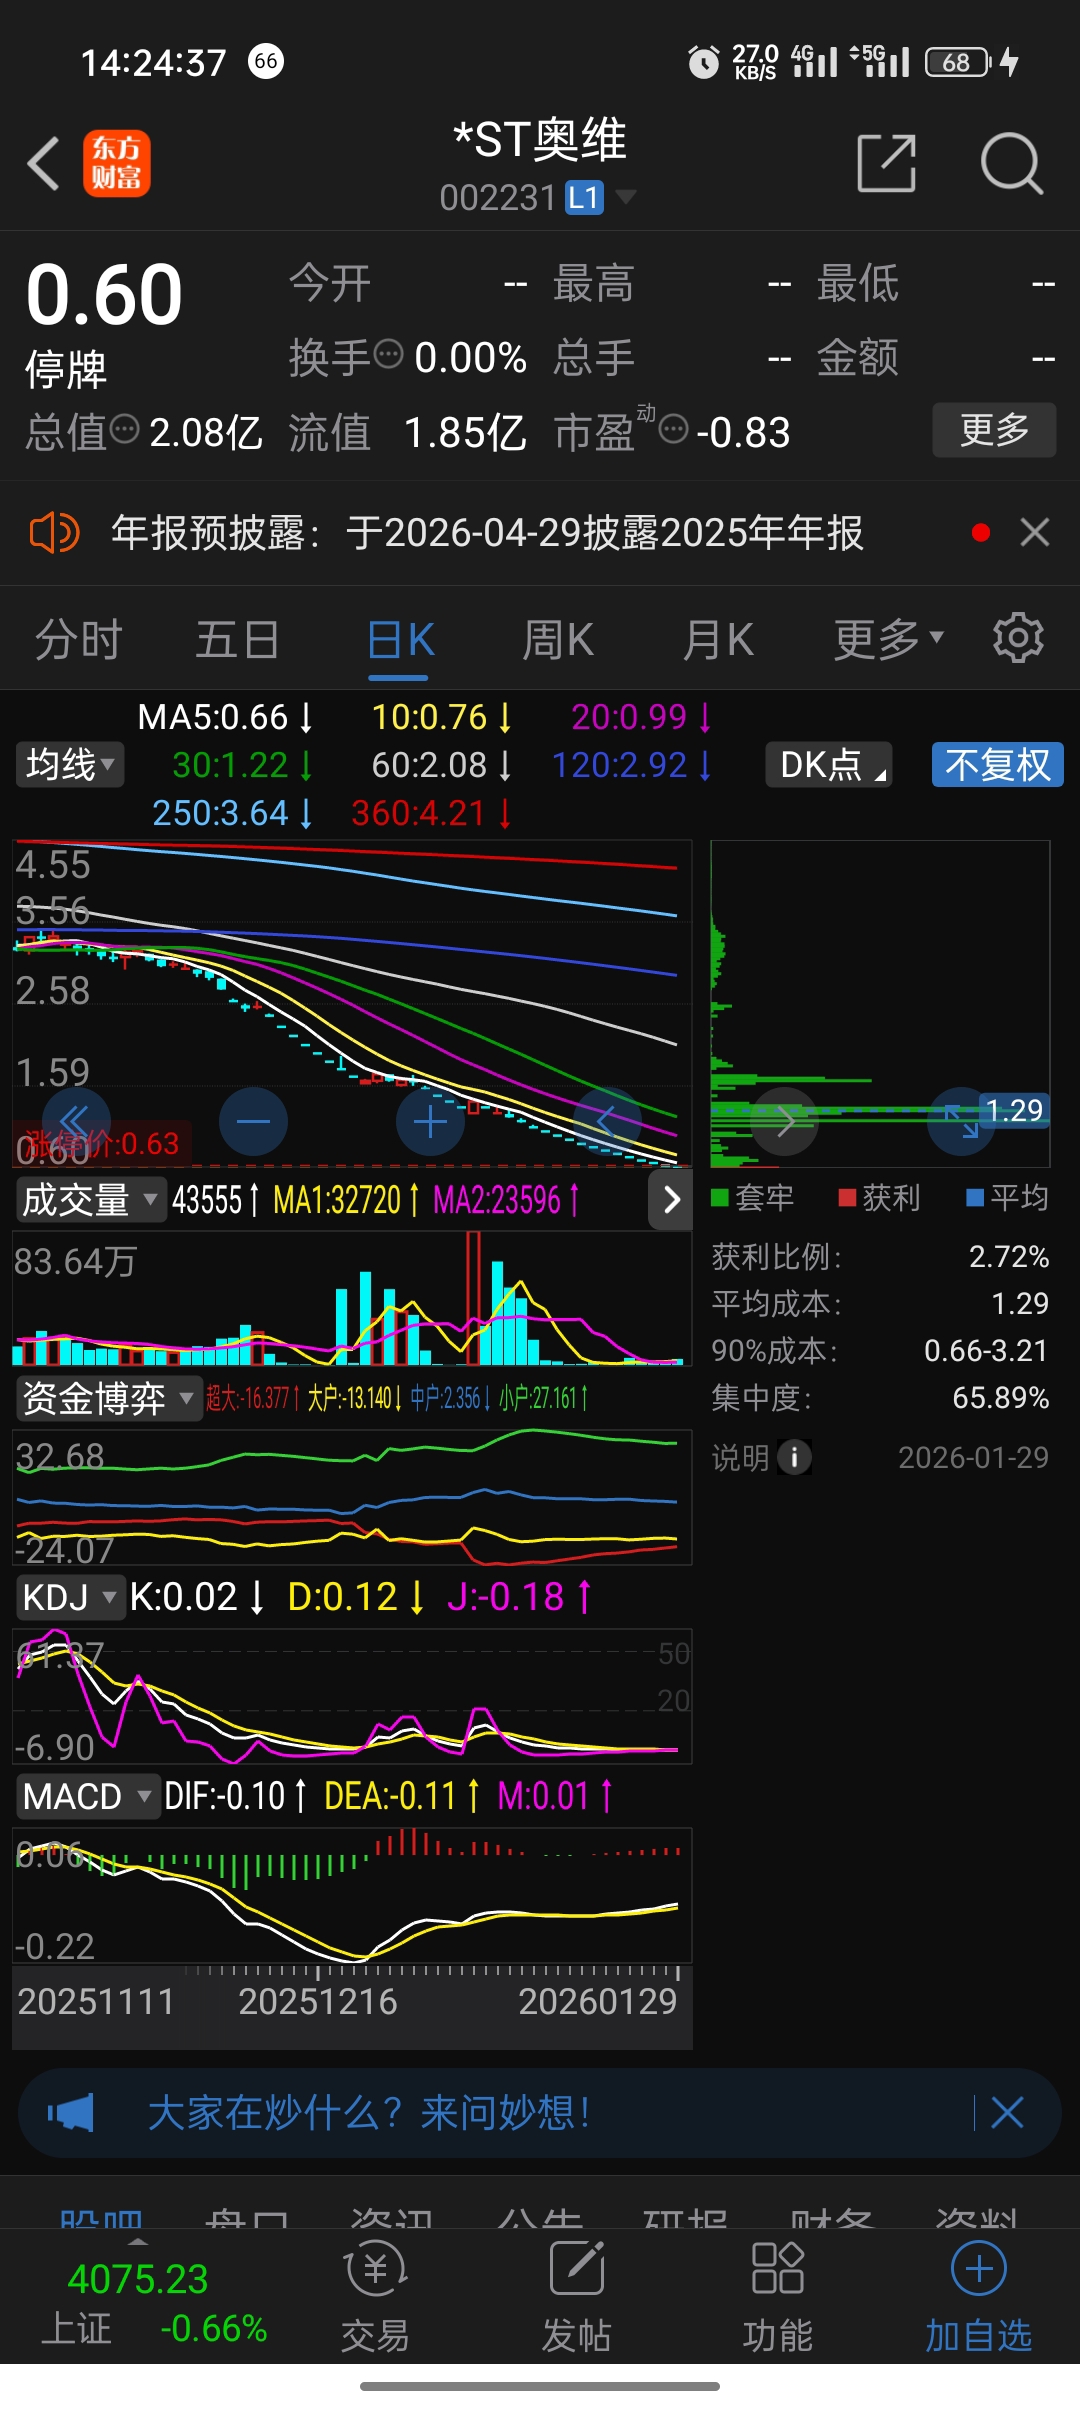The width and height of the screenshot is (1080, 2412).
Task: Open the 成交量 indicator dropdown
Action: 90,1199
